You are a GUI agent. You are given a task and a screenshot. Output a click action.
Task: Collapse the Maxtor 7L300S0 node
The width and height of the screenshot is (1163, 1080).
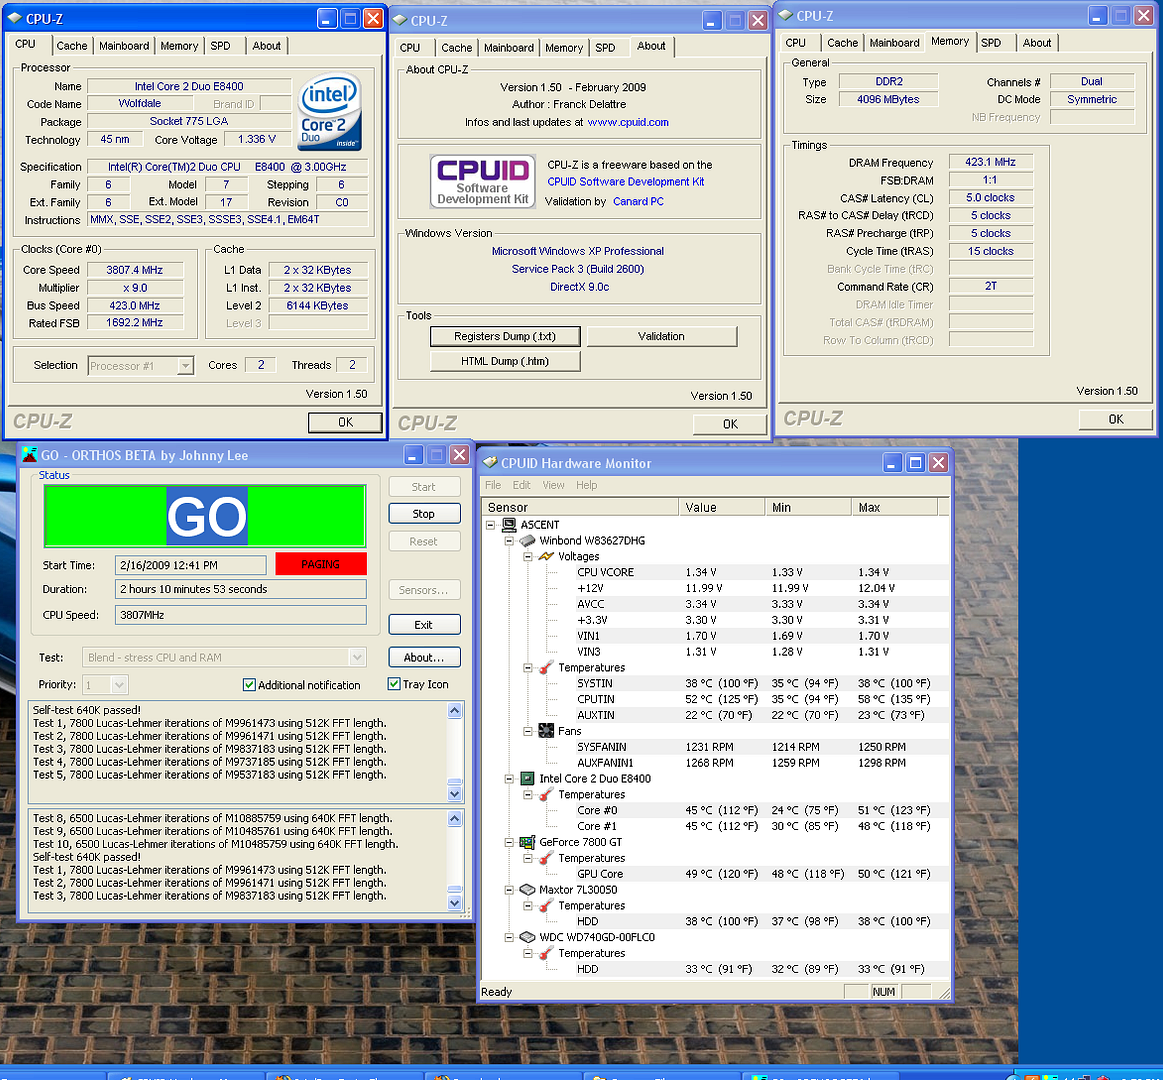click(x=509, y=889)
